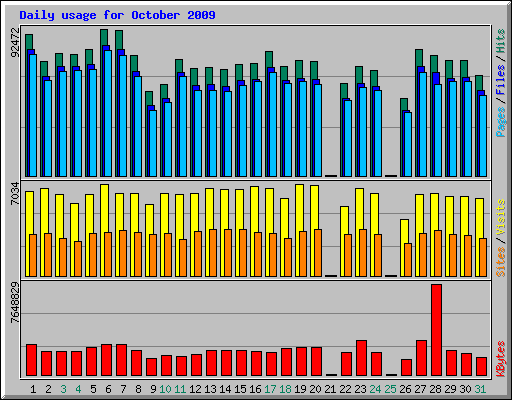Click the orange Sites bar for day 31
This screenshot has height=400, width=512.
[483, 257]
